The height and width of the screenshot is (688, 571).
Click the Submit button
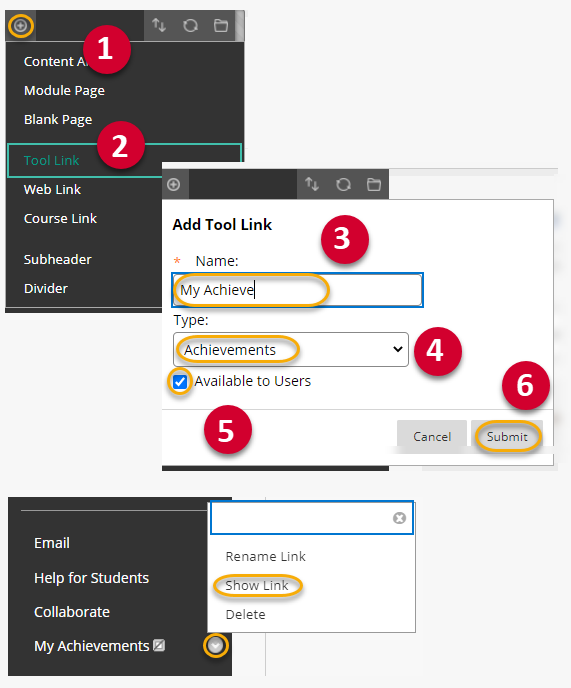click(507, 437)
